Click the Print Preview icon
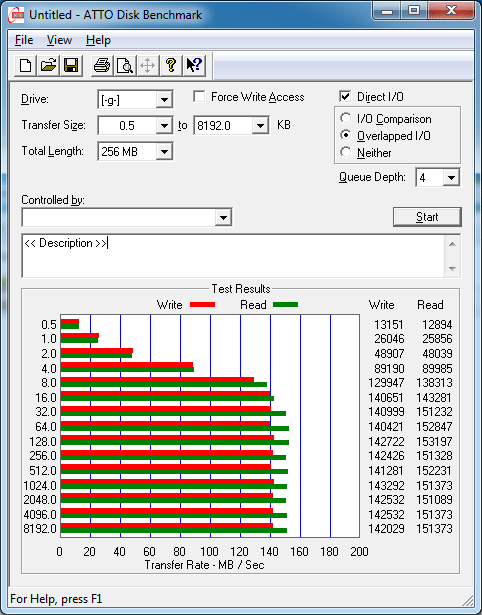 [125, 65]
